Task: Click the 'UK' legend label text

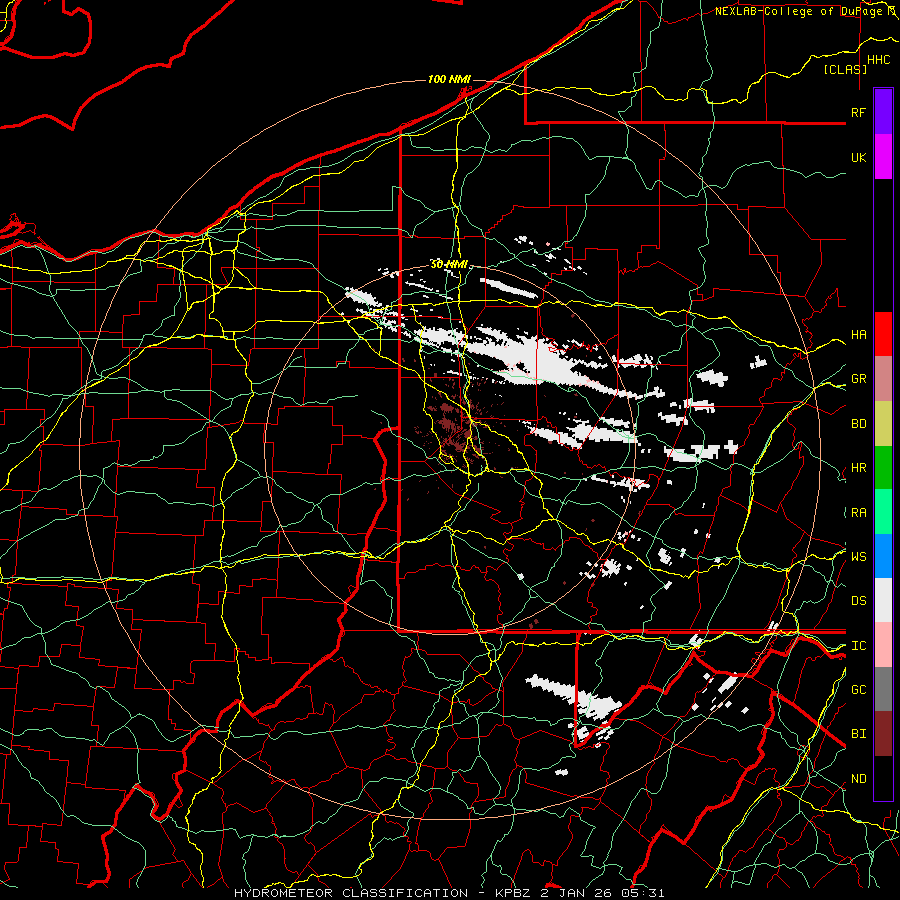Action: pyautogui.click(x=858, y=157)
